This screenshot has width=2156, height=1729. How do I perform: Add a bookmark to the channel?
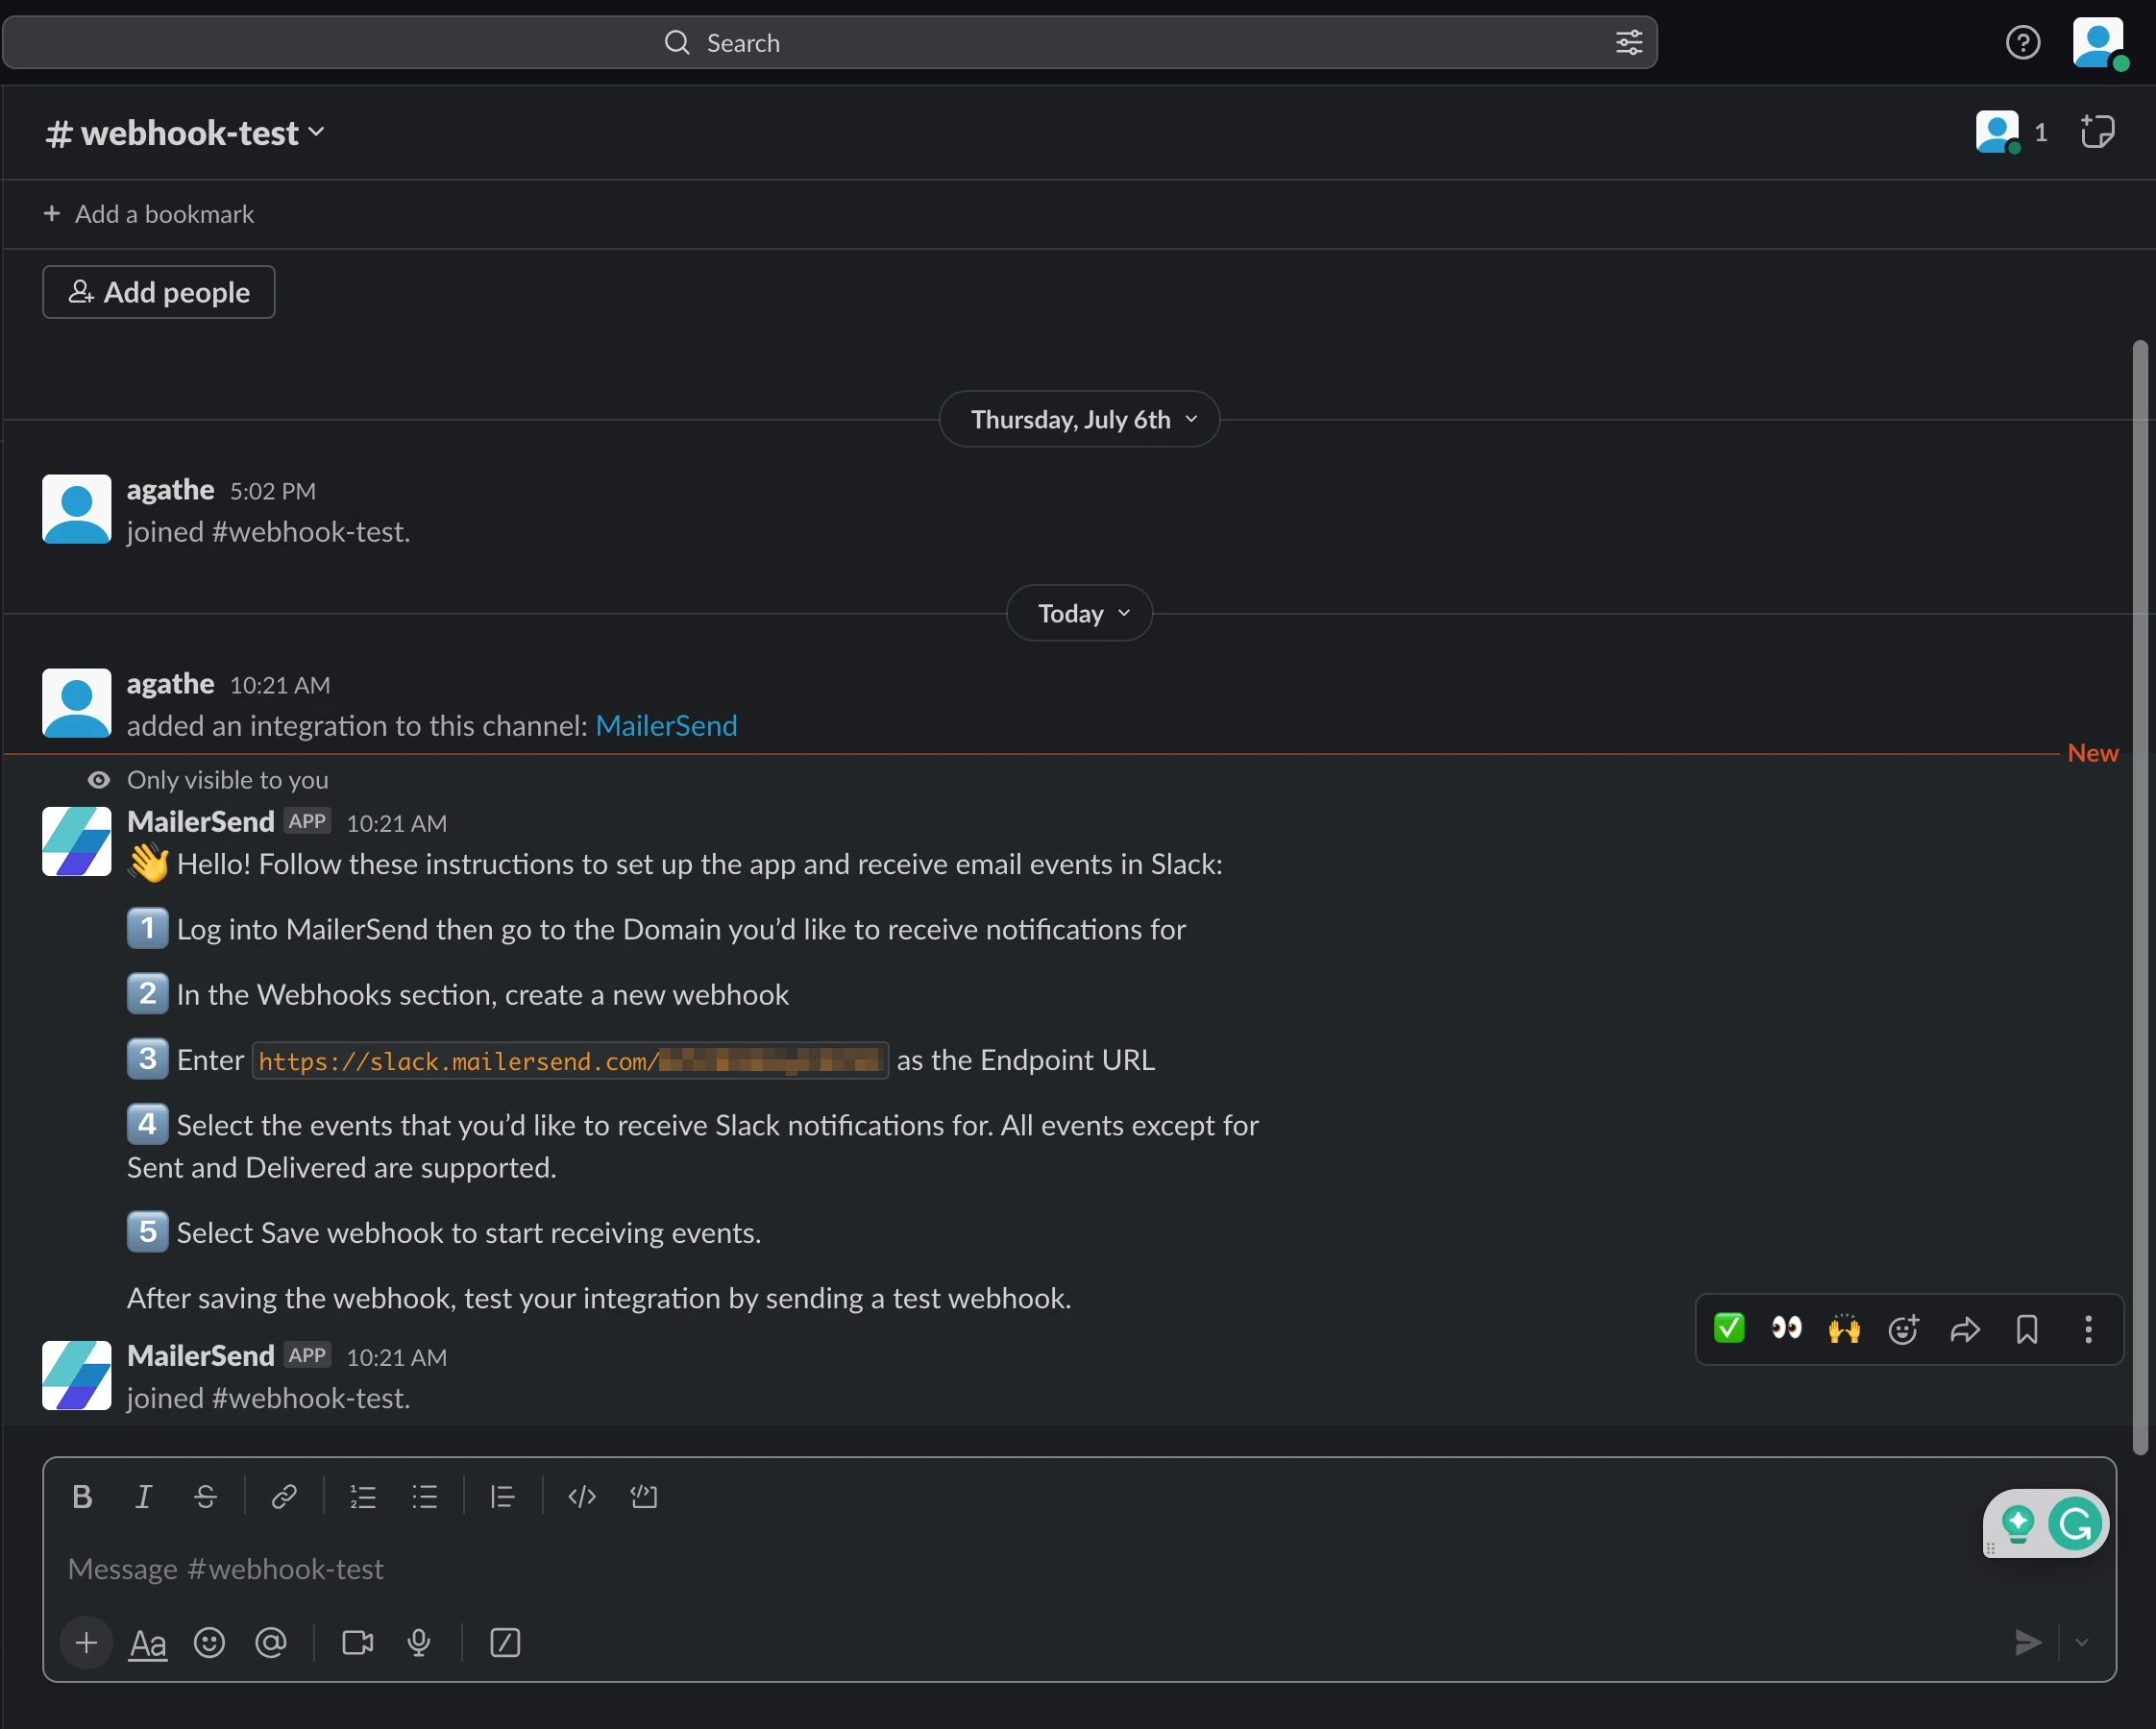point(149,214)
